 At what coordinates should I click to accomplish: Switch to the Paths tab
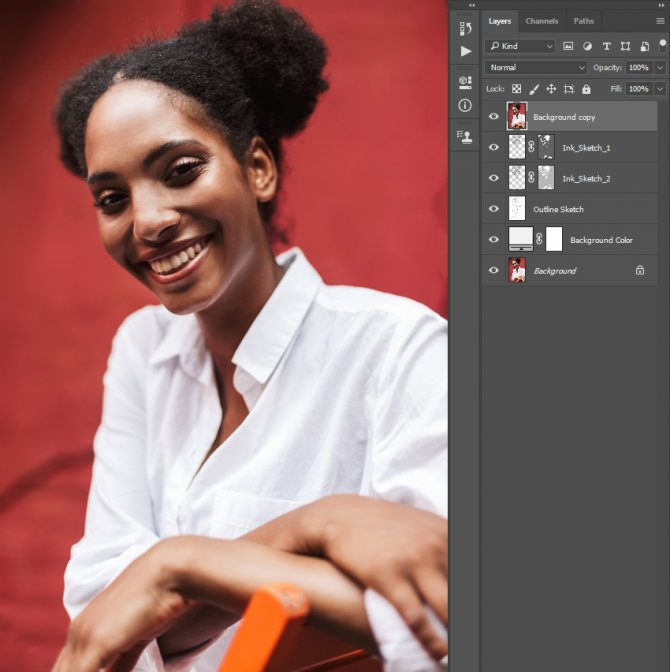coord(583,21)
